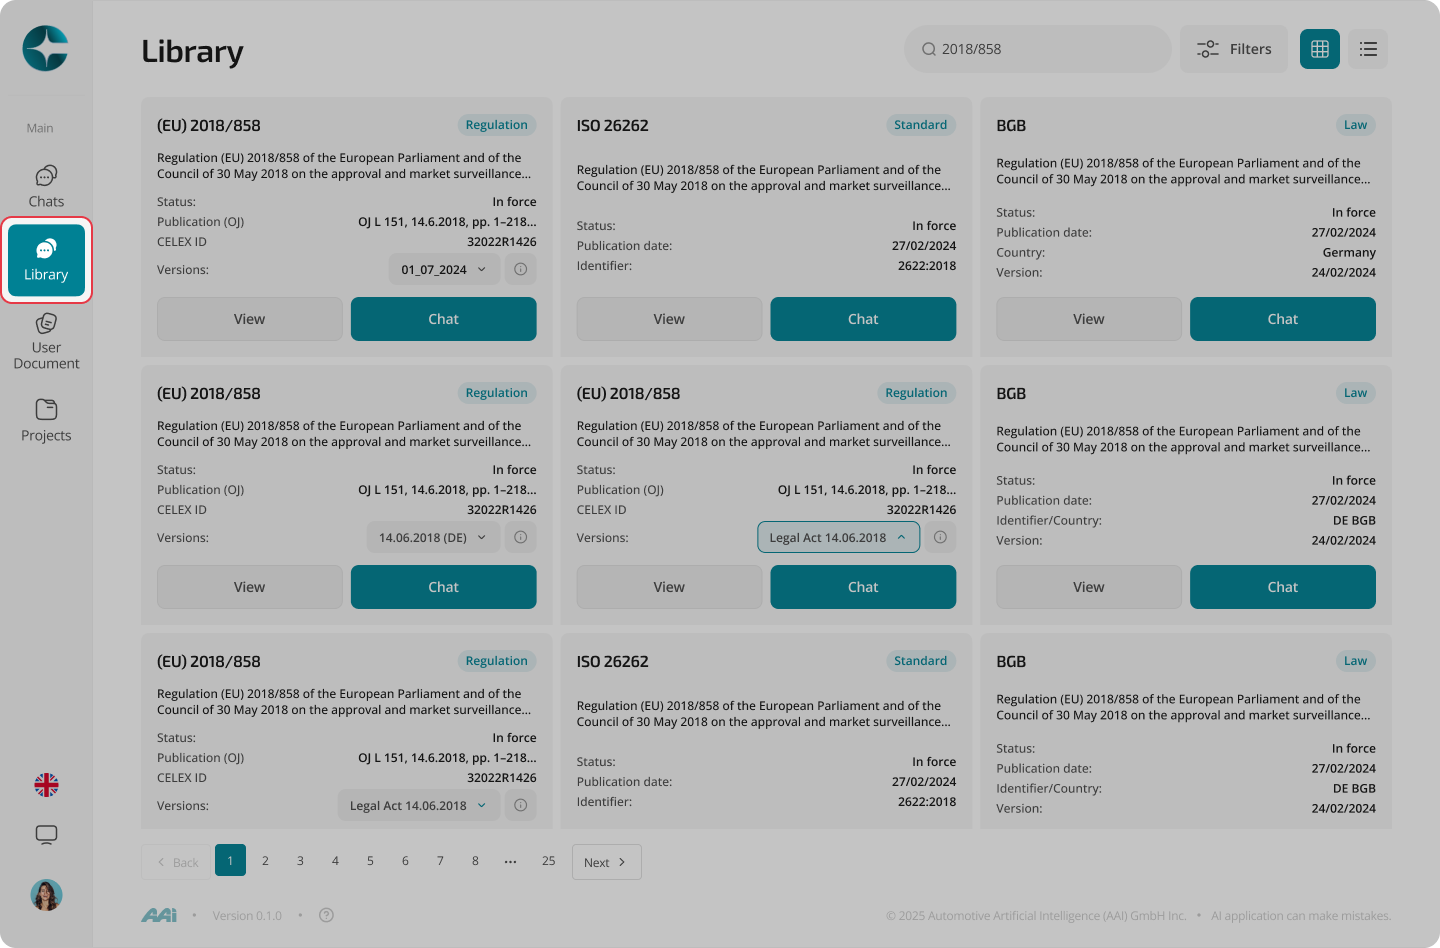Chat on card with expanded Legal Act dropdown
The height and width of the screenshot is (948, 1440).
coord(863,587)
